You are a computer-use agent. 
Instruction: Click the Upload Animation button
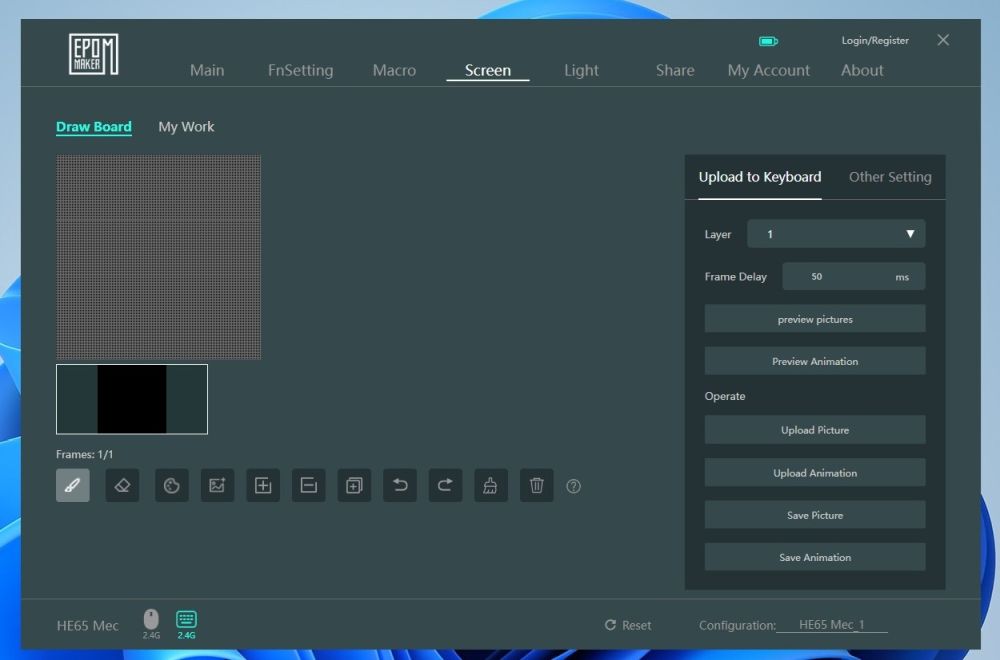814,473
